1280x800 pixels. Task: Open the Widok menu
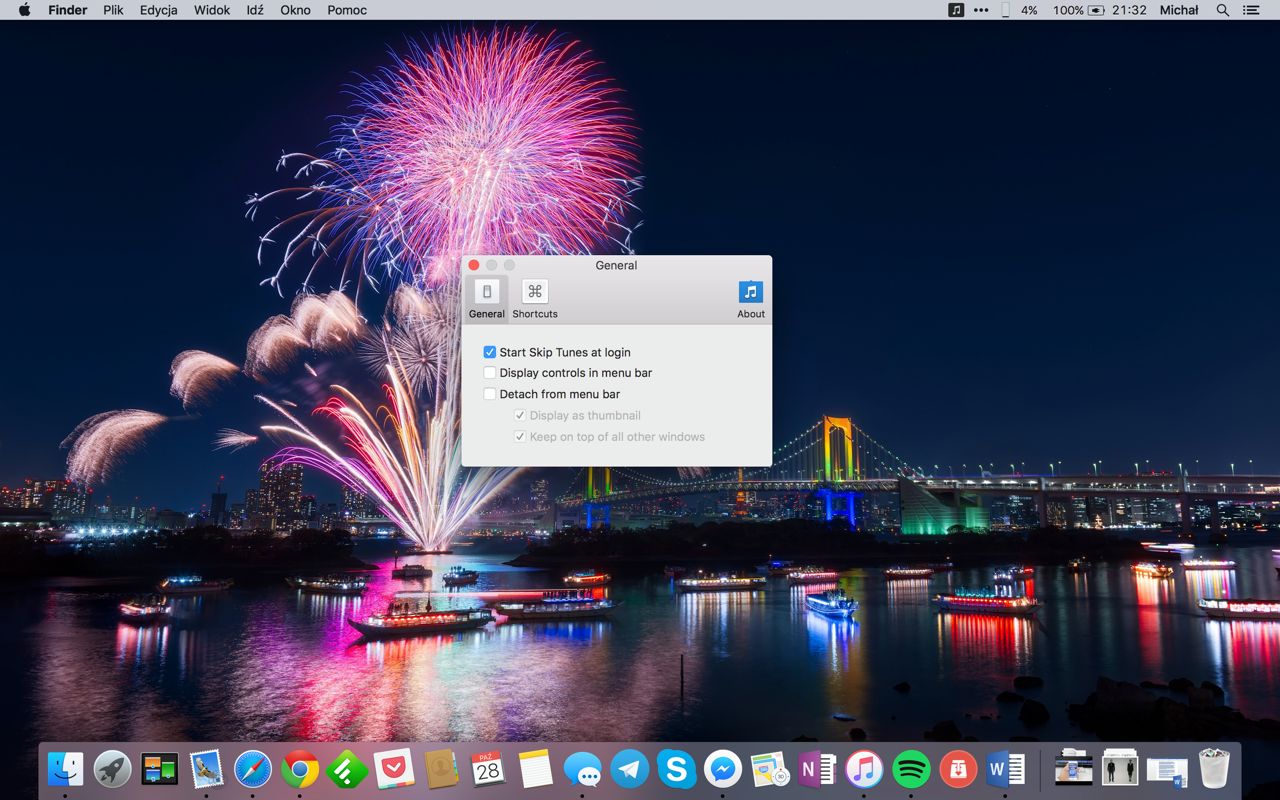point(212,10)
